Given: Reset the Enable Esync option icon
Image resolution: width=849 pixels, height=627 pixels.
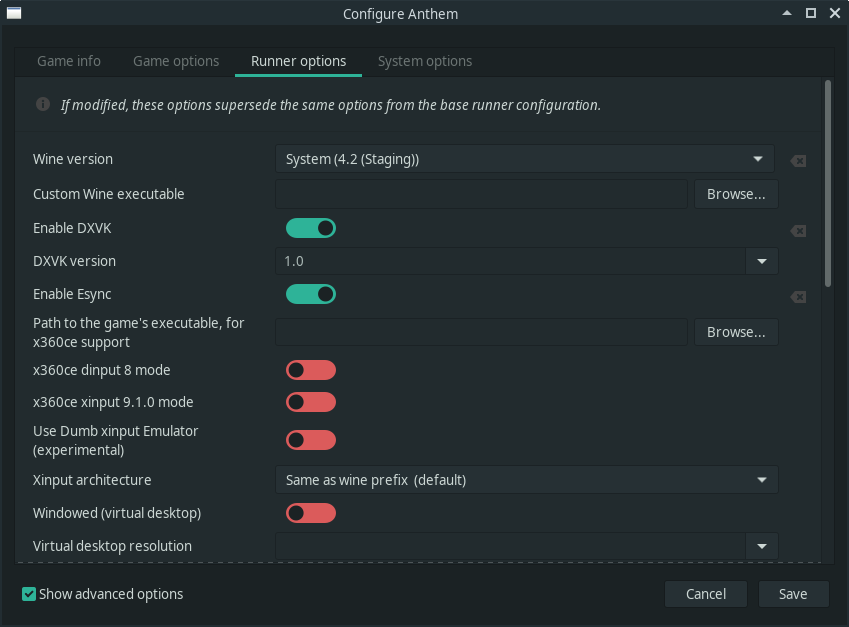Looking at the screenshot, I should click(x=798, y=296).
